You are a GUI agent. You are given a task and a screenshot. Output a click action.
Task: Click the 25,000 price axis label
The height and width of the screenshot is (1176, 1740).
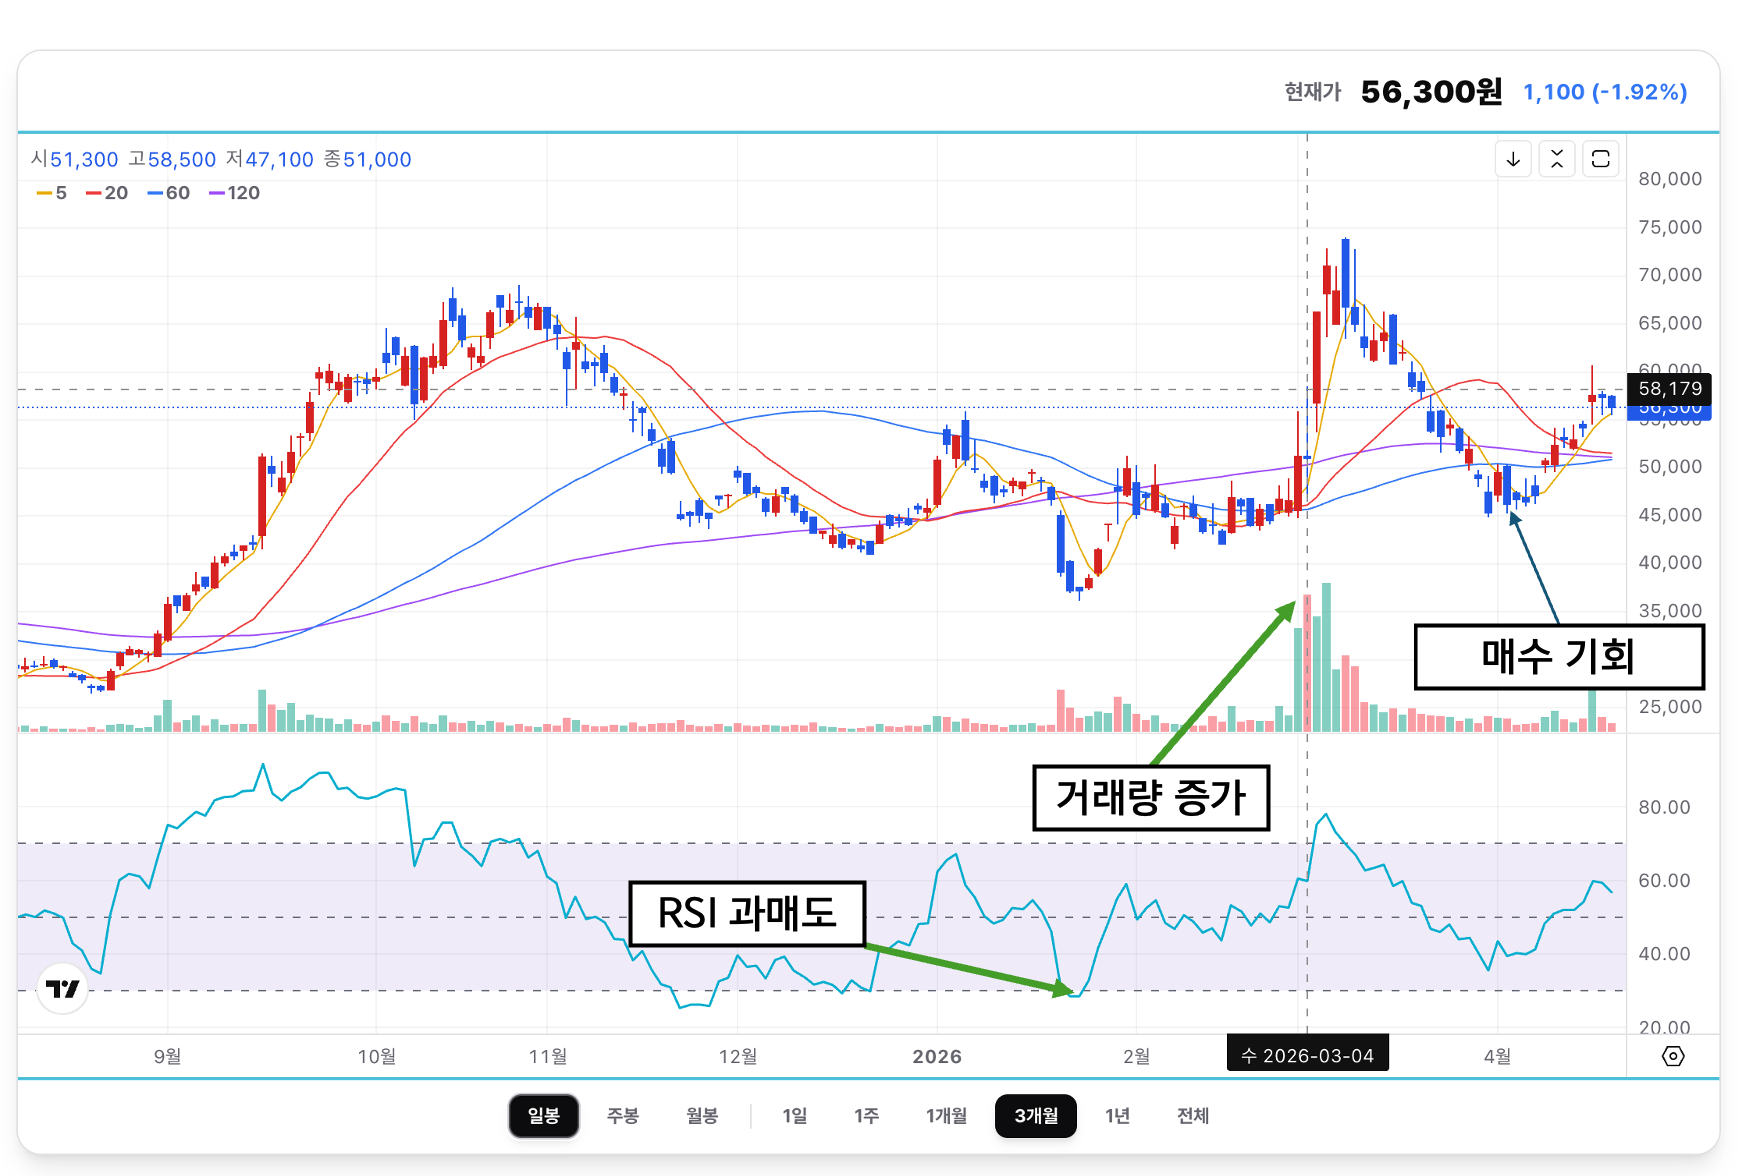tap(1670, 707)
